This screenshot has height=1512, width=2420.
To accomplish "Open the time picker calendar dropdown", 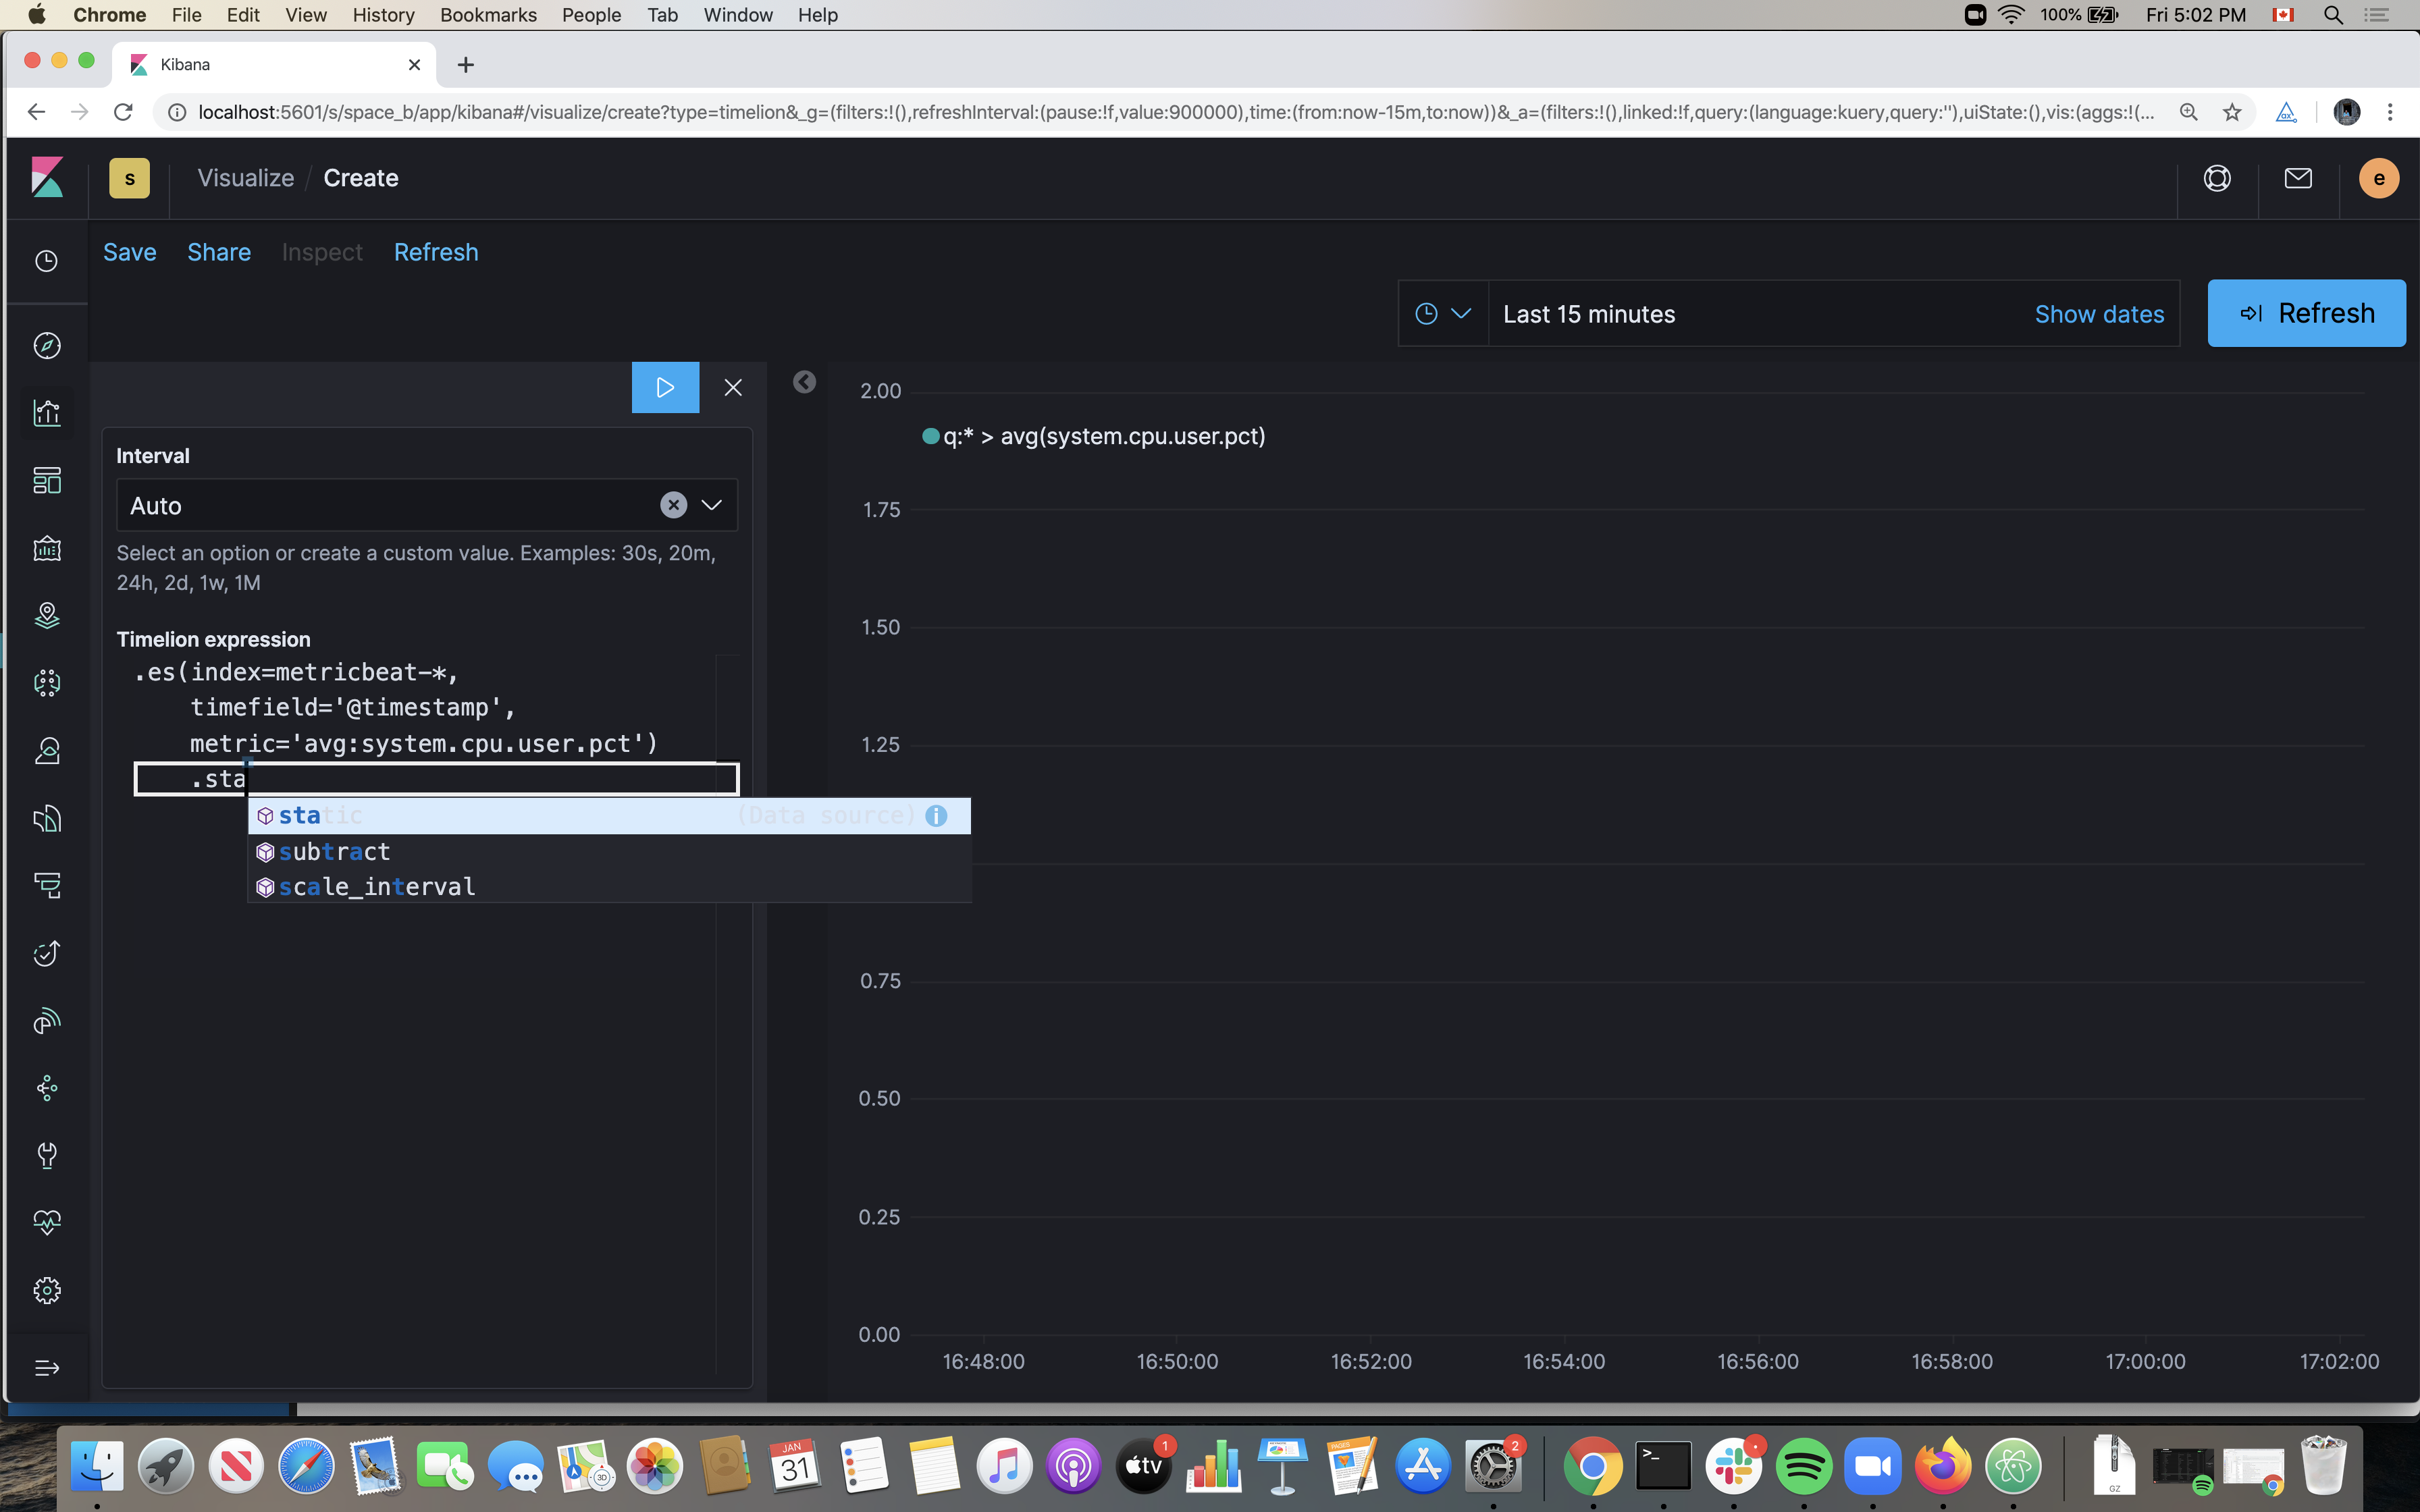I will tap(1442, 313).
